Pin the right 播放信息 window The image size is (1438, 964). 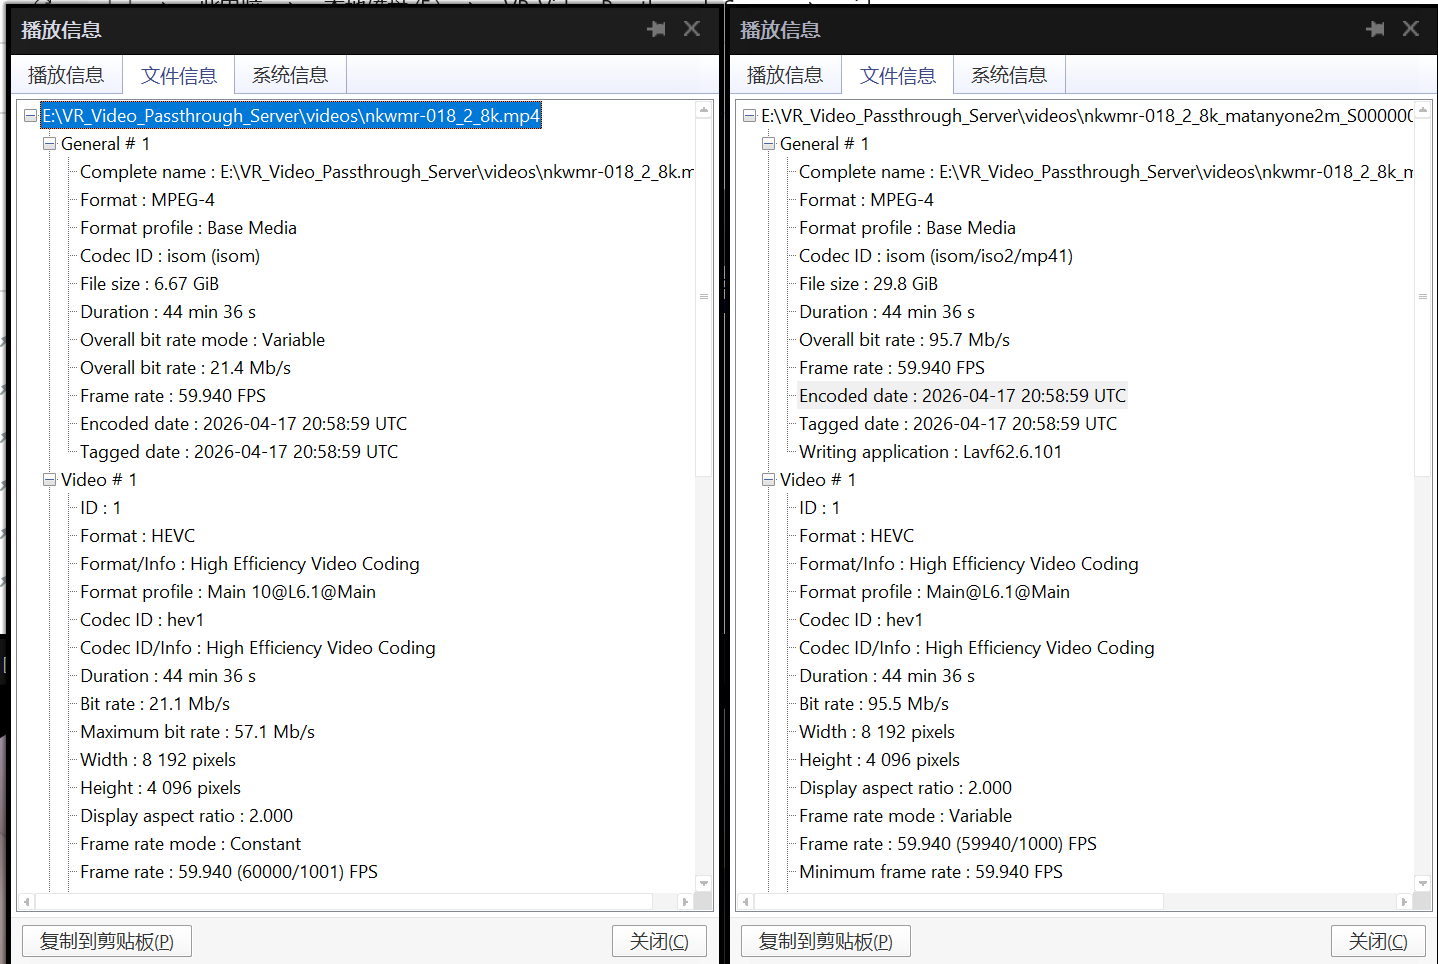click(x=1375, y=29)
